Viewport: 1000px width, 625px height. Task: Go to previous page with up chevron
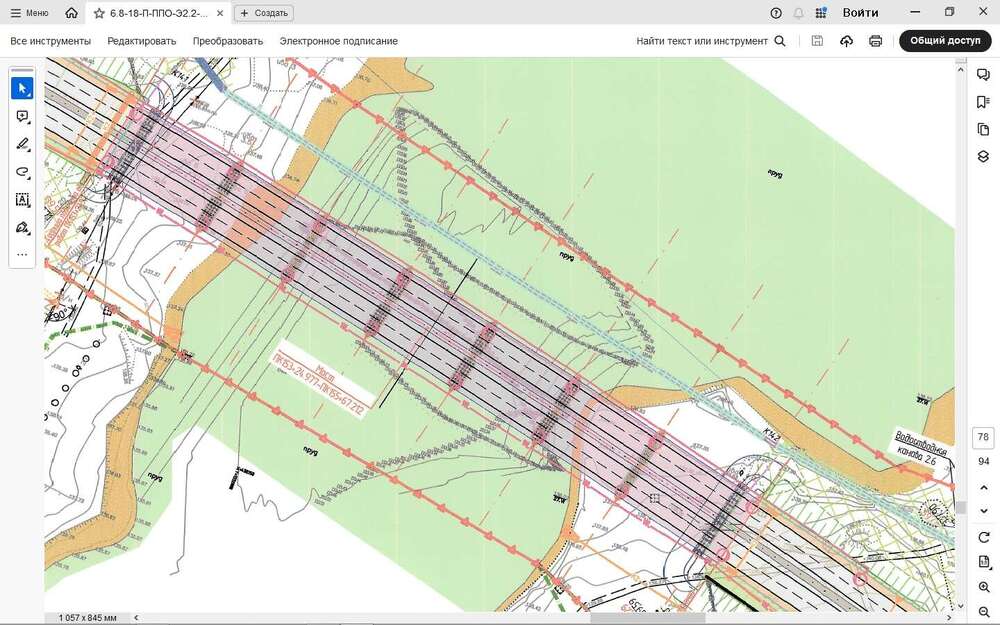point(983,488)
